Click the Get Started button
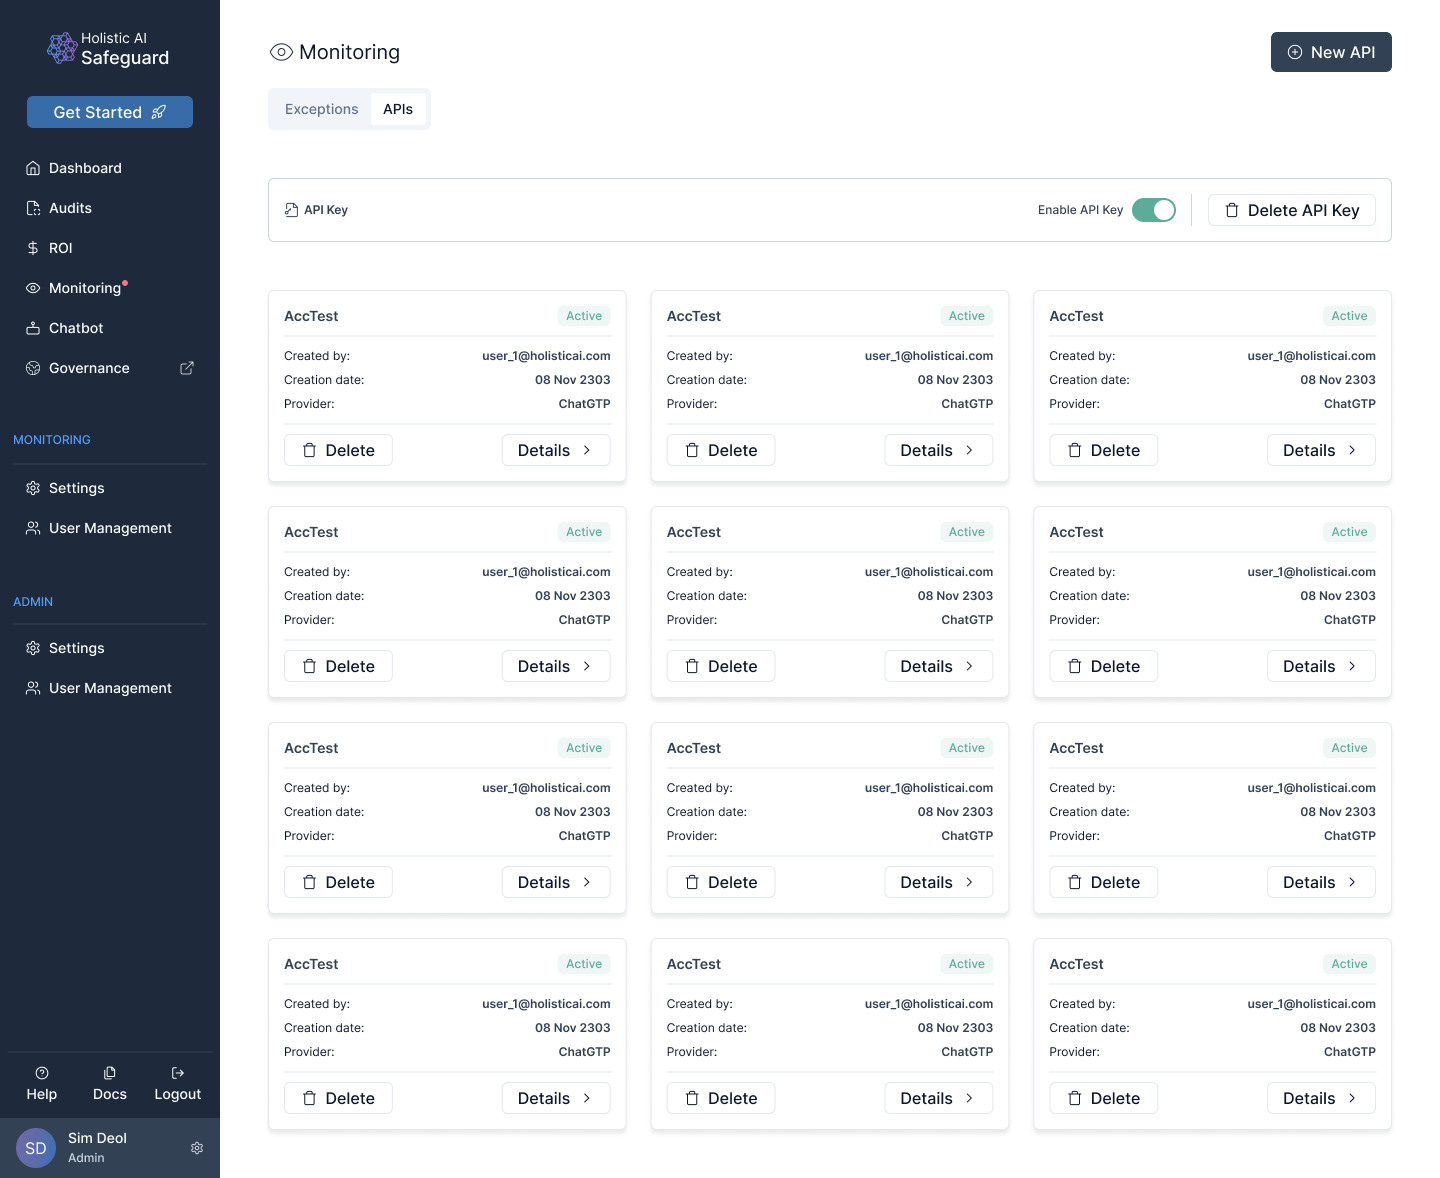The width and height of the screenshot is (1440, 1178). [110, 112]
